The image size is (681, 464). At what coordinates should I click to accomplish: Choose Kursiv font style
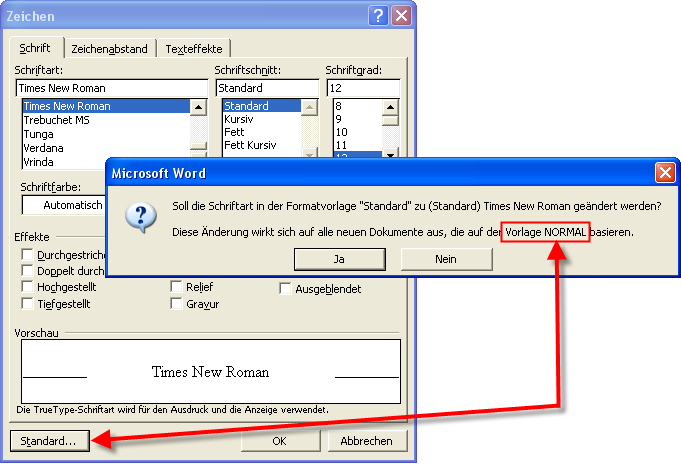[x=262, y=119]
